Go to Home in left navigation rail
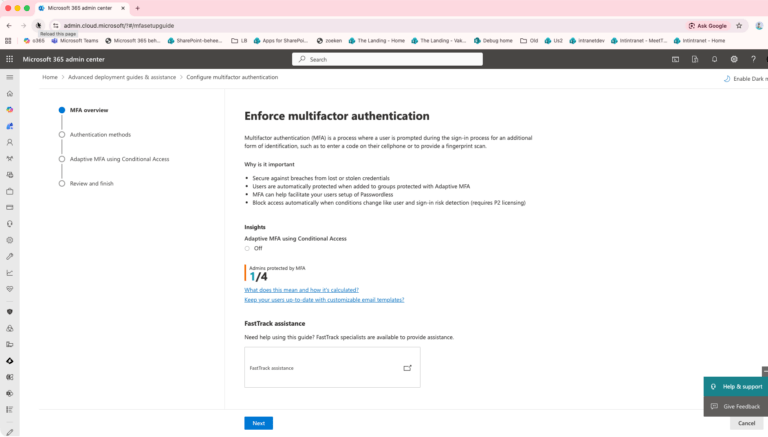Viewport: 768px width, 437px height. 9,94
